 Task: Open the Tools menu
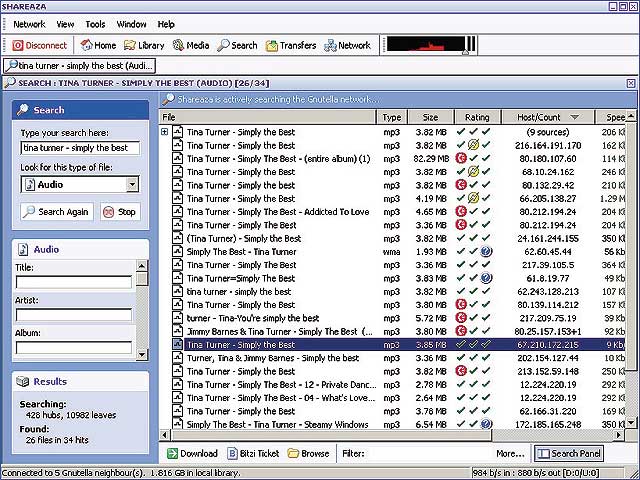pyautogui.click(x=96, y=24)
